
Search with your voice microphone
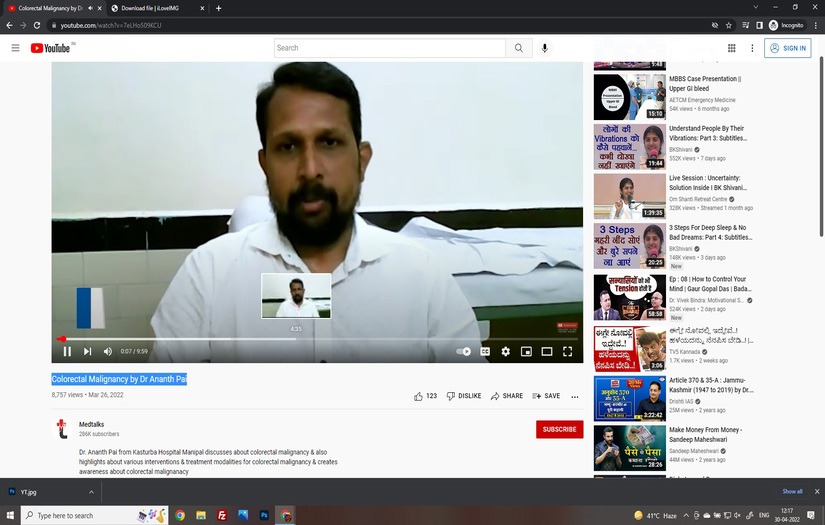(545, 48)
